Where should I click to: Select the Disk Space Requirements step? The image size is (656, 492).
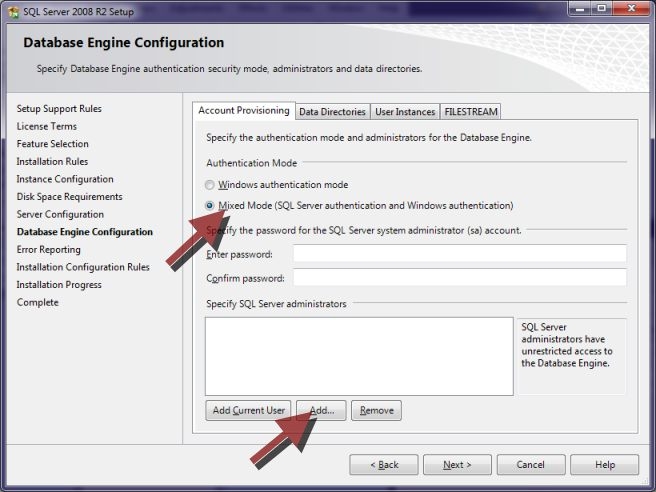(x=69, y=197)
